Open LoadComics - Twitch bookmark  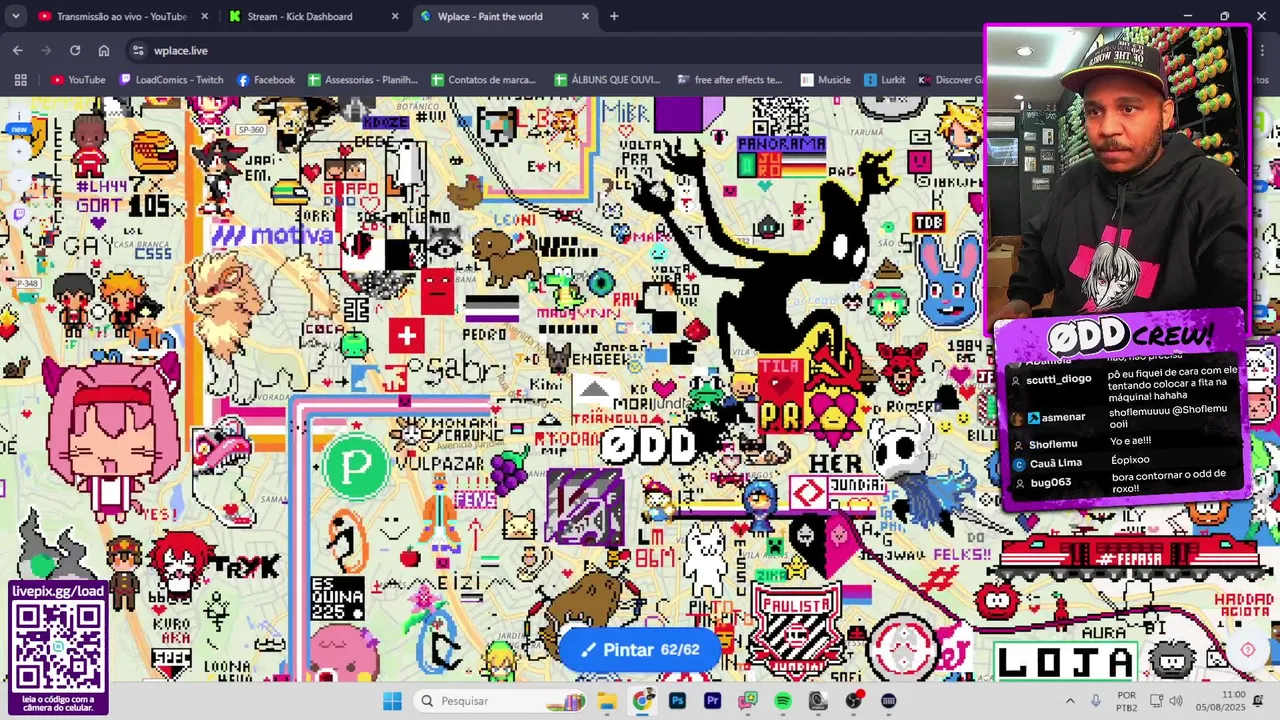171,80
